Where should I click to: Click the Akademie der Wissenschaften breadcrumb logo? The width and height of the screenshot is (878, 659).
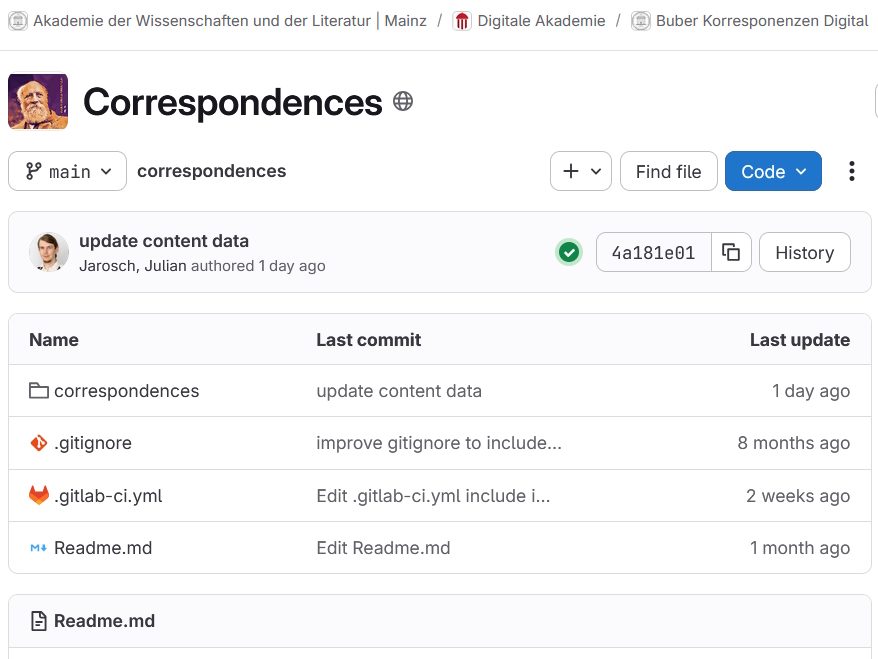(17, 20)
